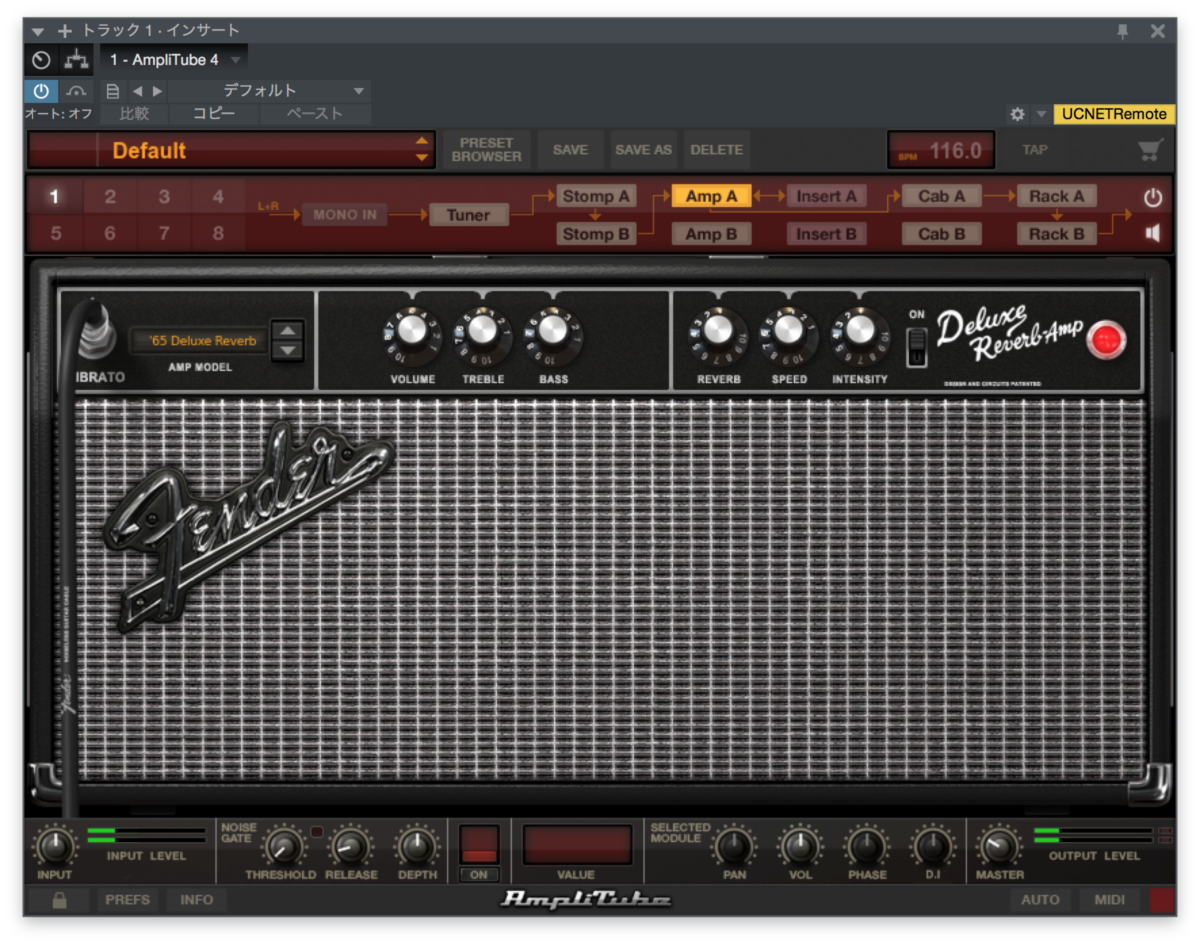Viewport: 1200px width, 945px height.
Task: Open the デフォルト preset dropdown
Action: pos(270,91)
